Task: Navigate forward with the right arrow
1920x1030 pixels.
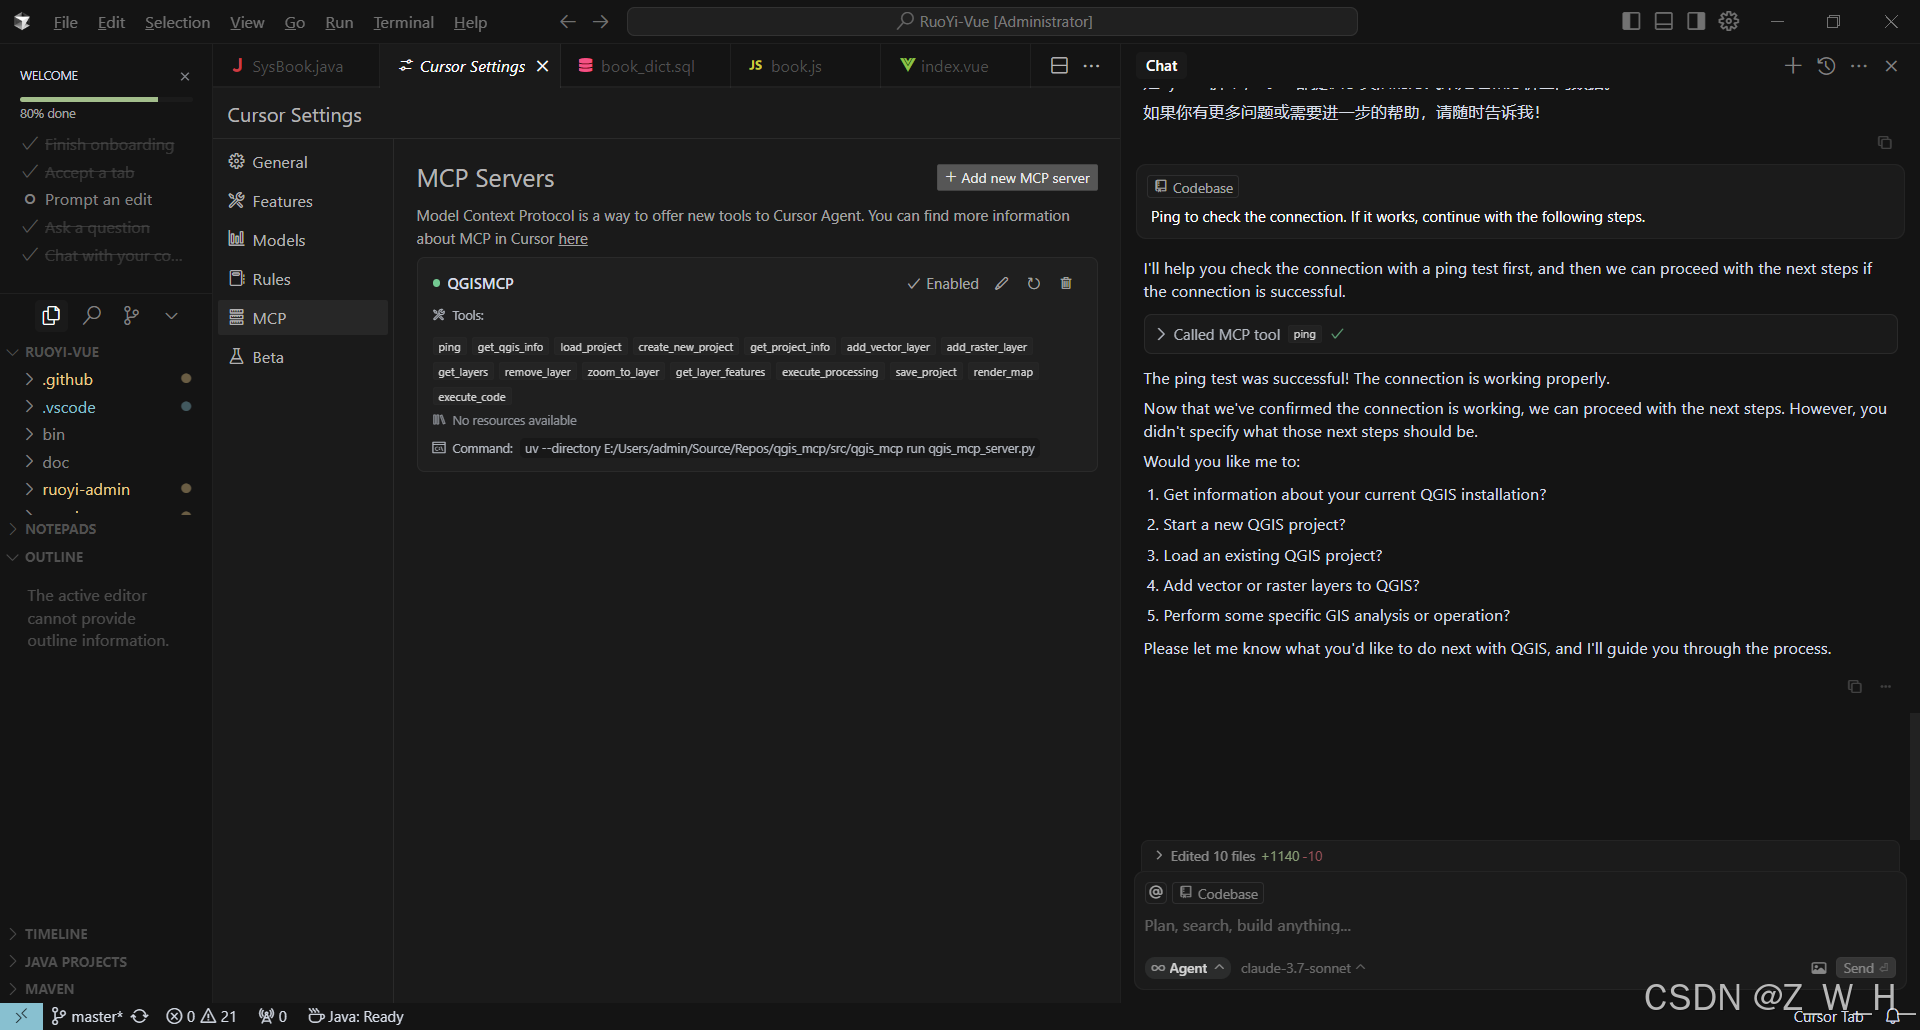Action: coord(601,21)
